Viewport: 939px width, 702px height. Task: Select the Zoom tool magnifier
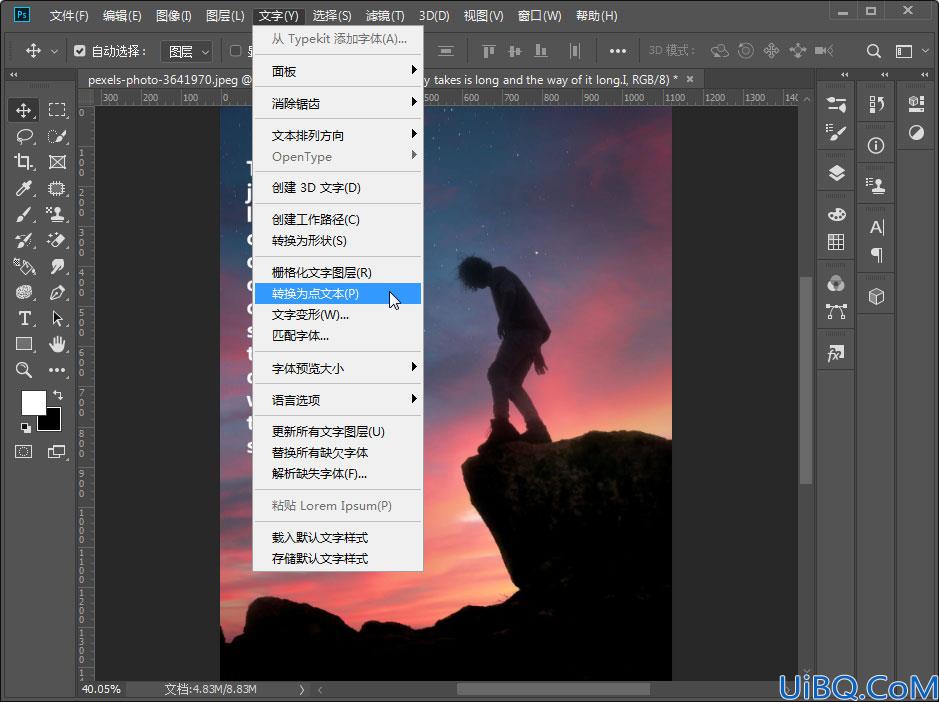[x=23, y=370]
